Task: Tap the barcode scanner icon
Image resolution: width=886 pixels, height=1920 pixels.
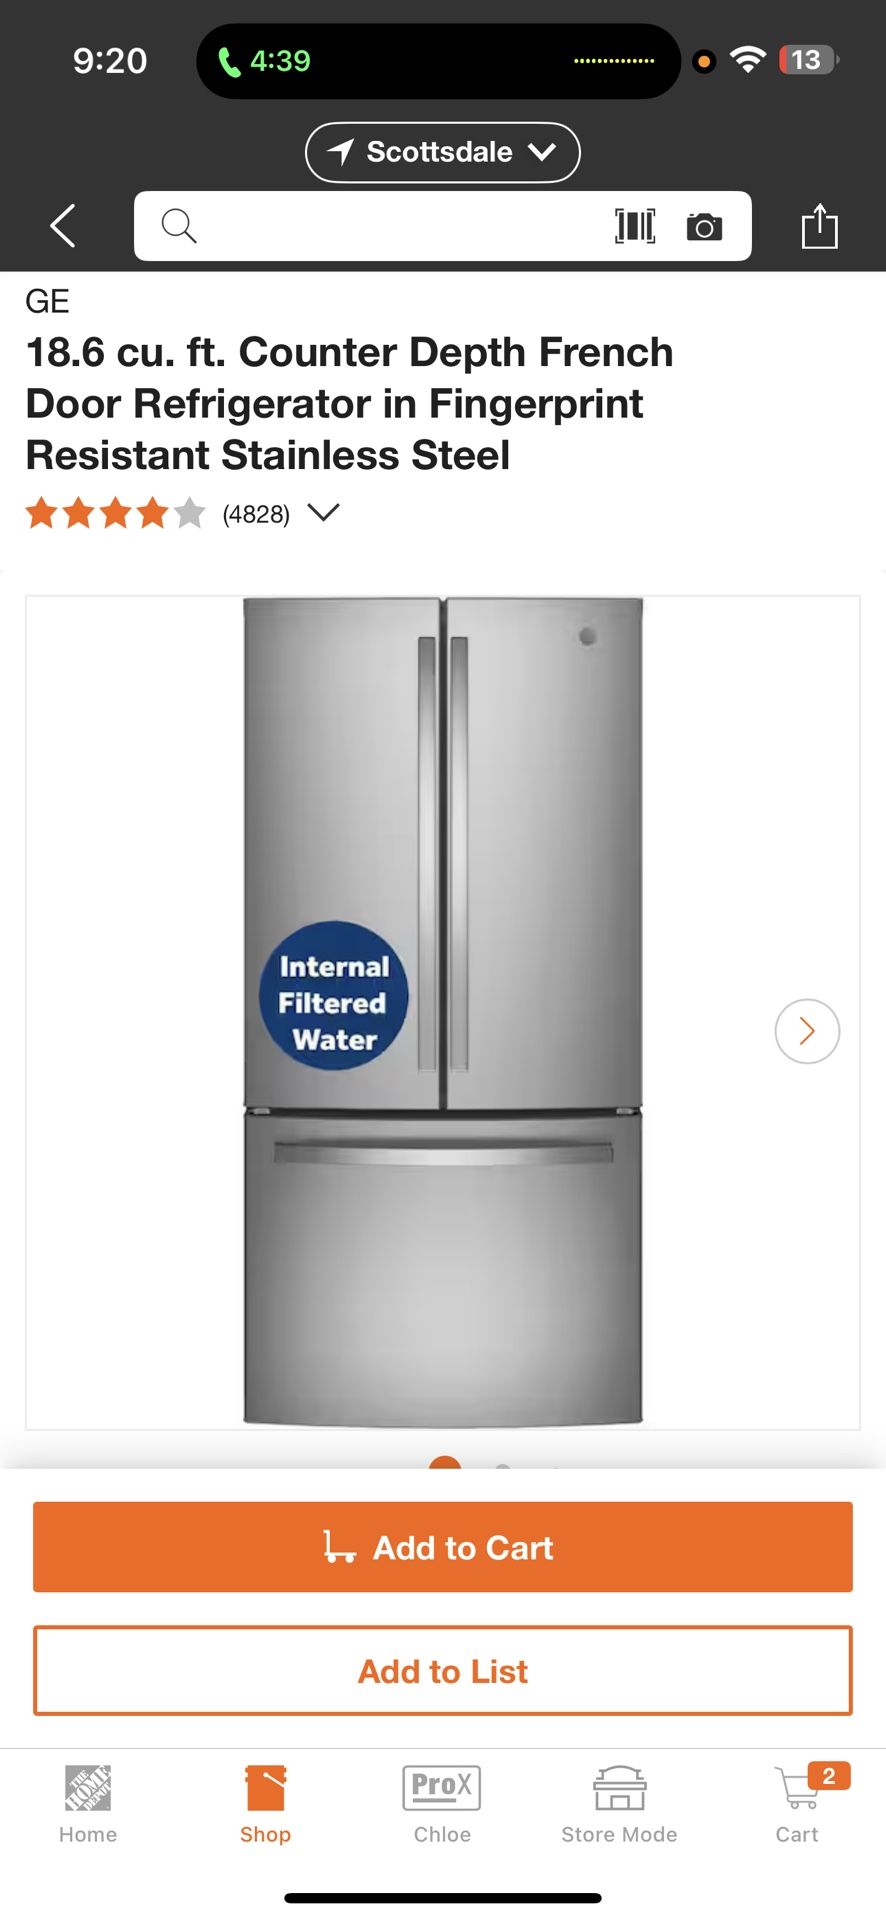Action: point(635,226)
